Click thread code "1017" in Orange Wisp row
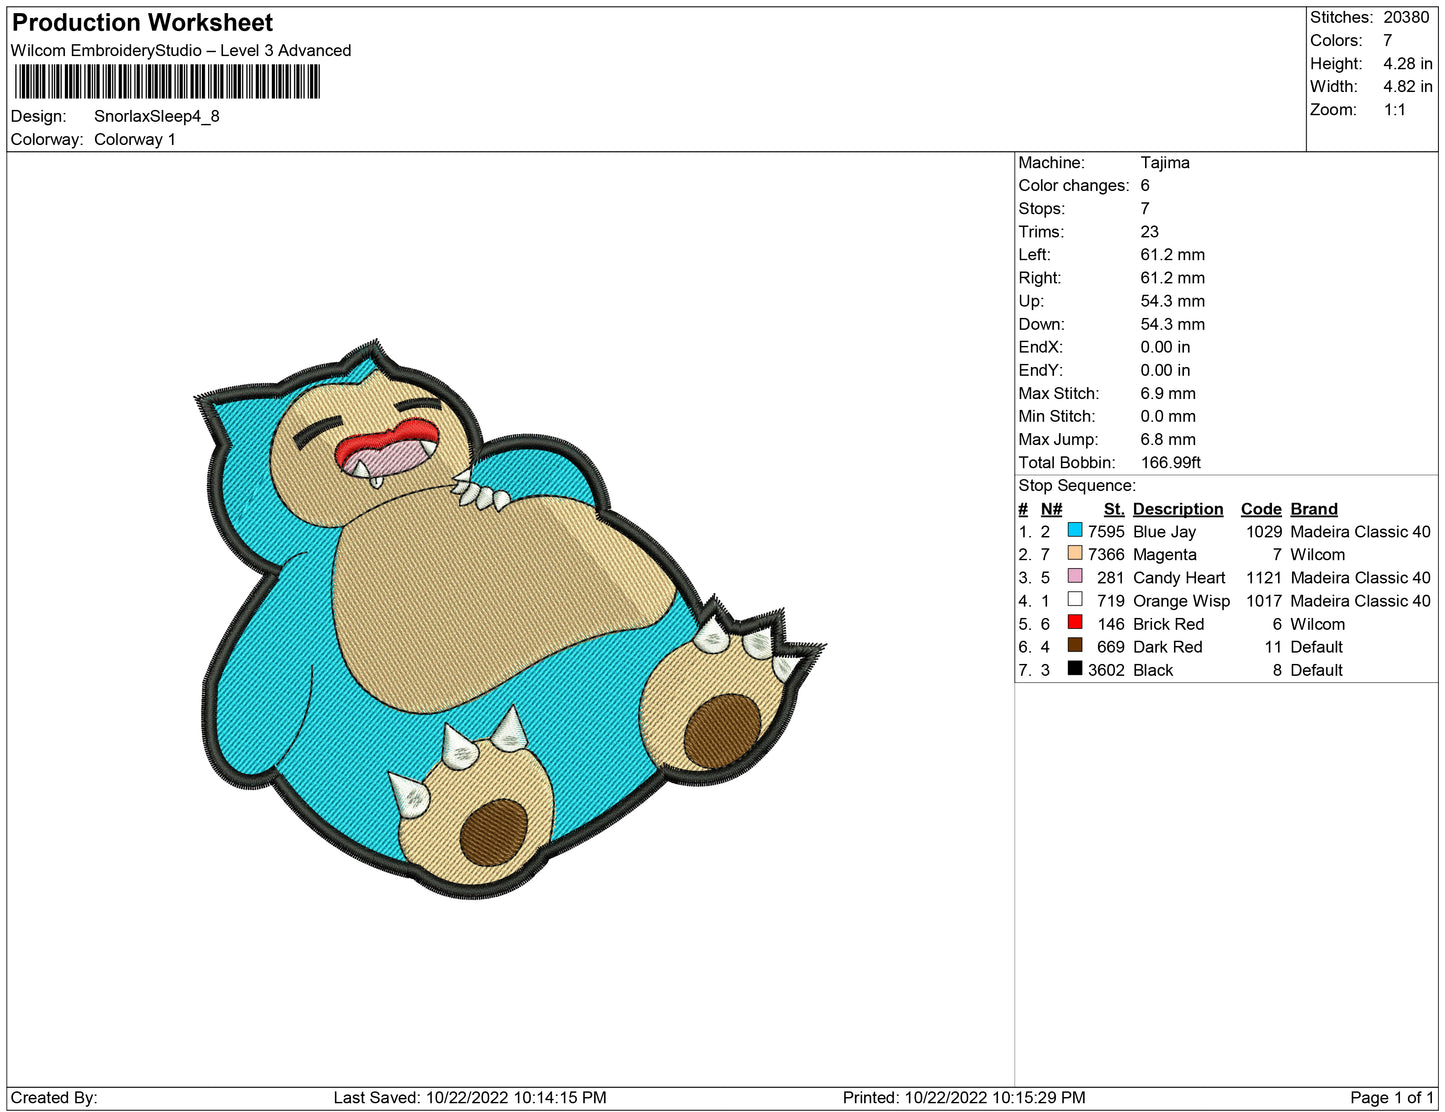The width and height of the screenshot is (1445, 1112). click(1264, 601)
